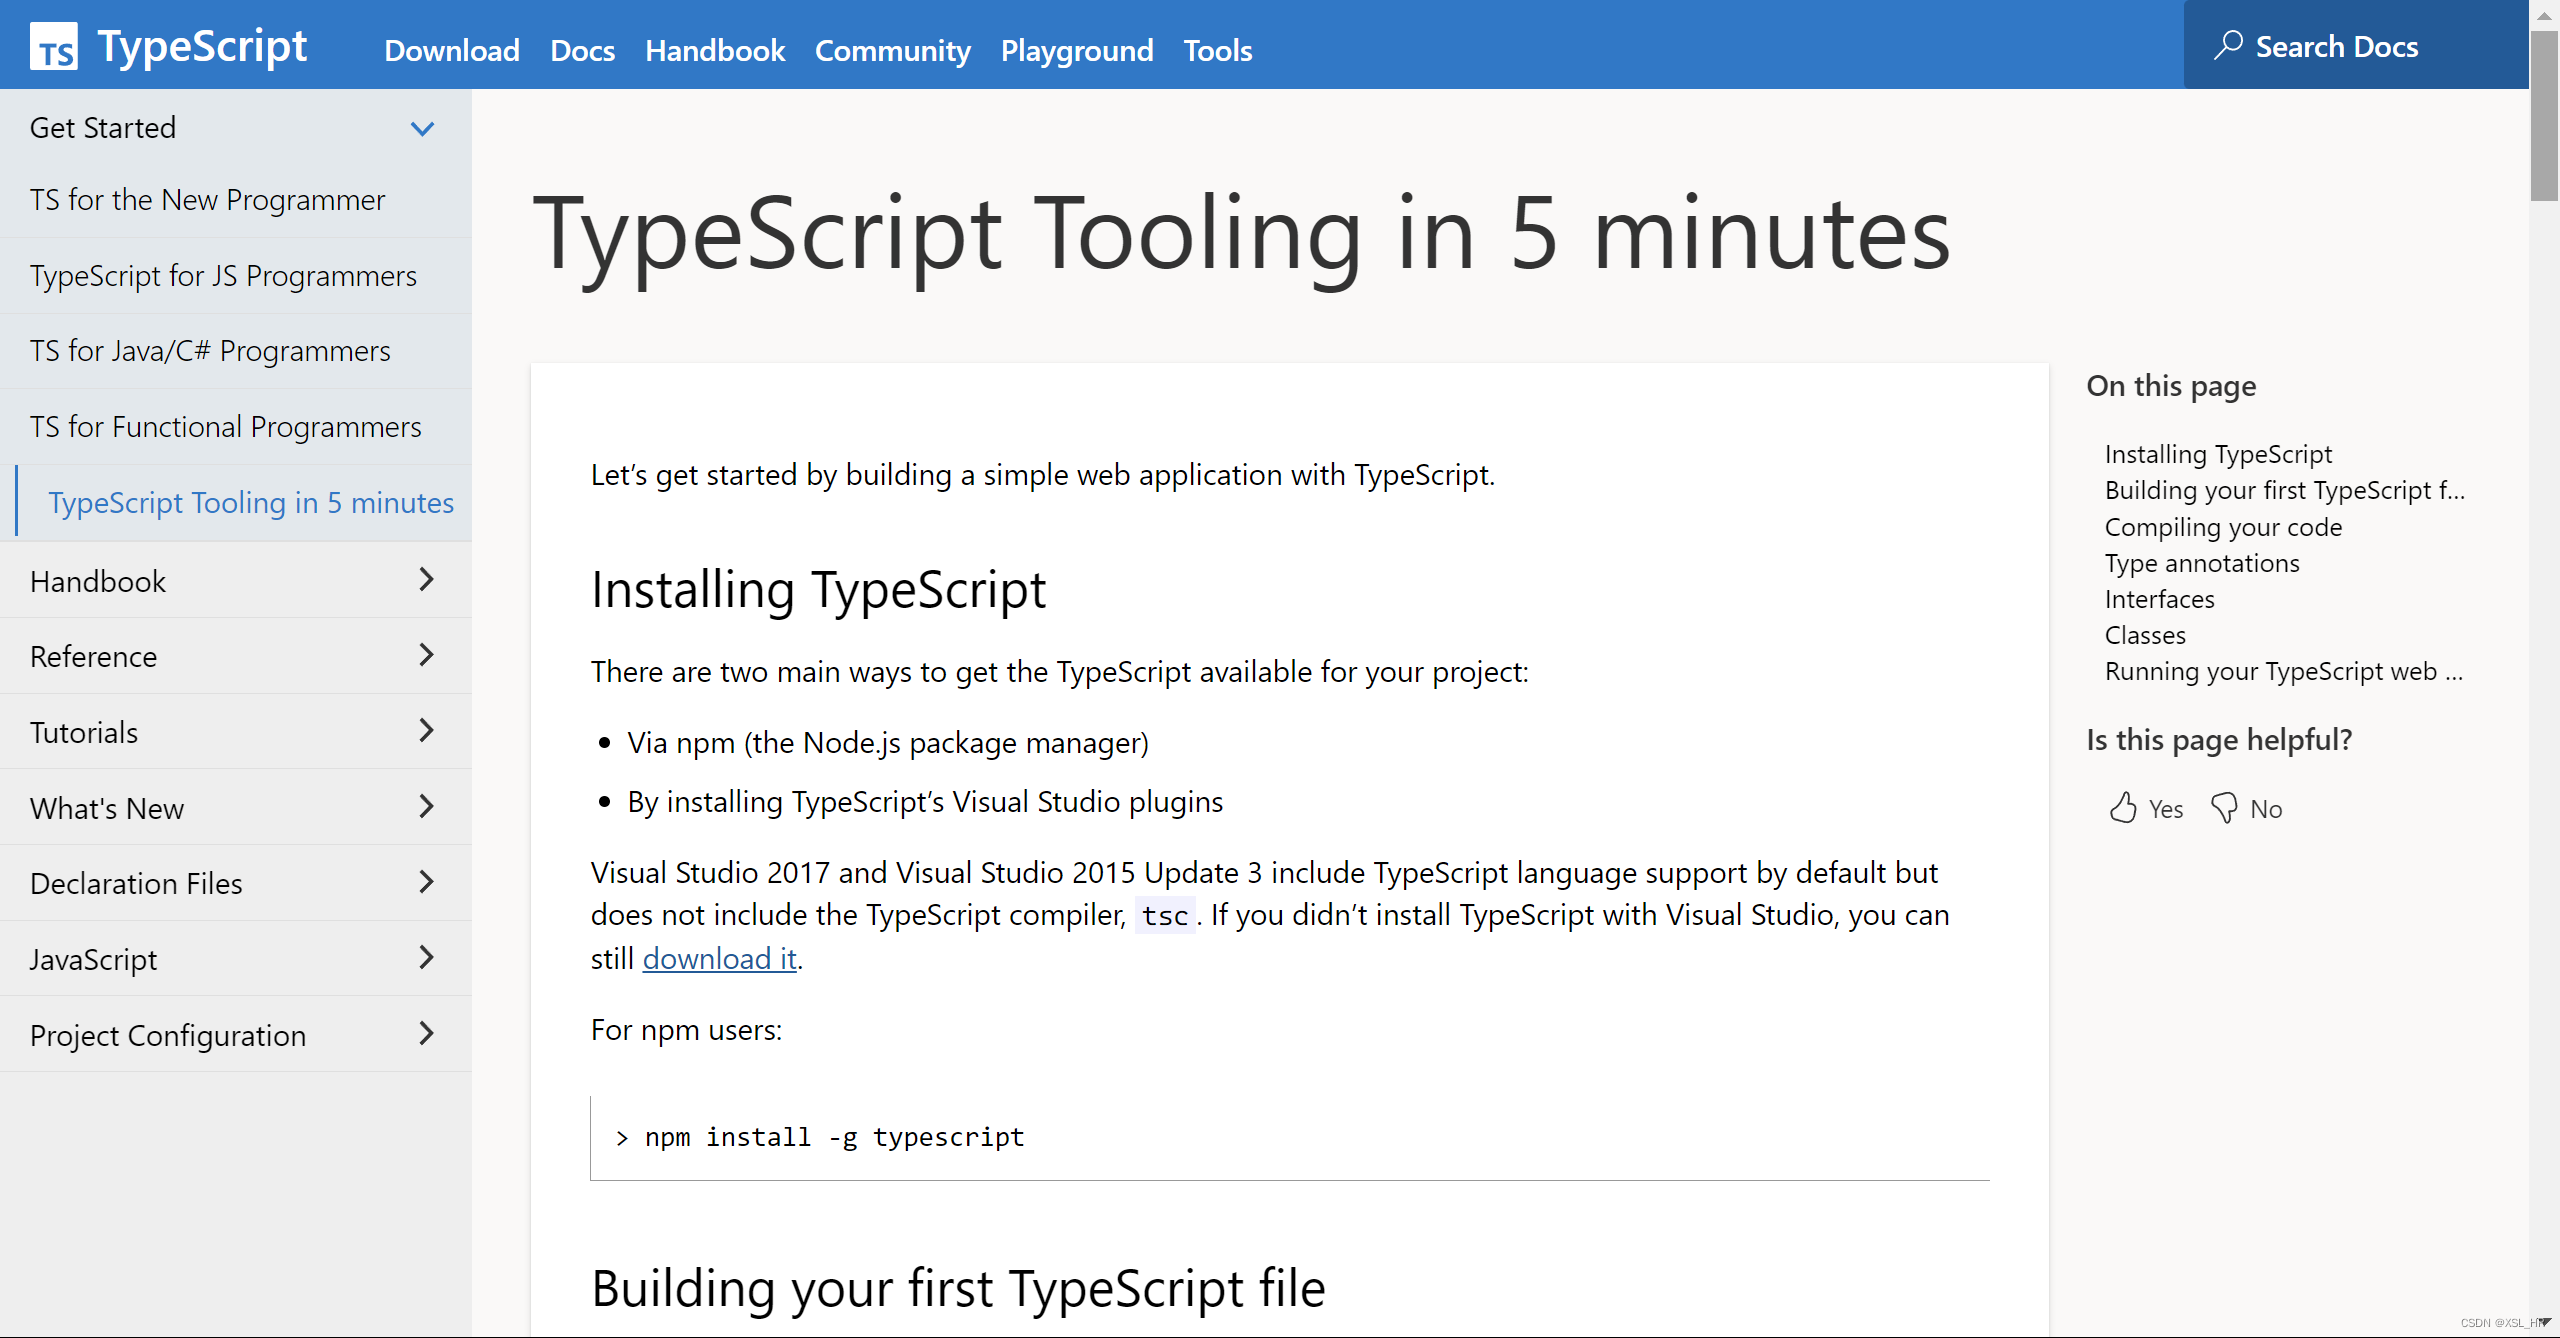
Task: Click the TypeScript TS logo icon
Action: pyautogui.click(x=53, y=47)
